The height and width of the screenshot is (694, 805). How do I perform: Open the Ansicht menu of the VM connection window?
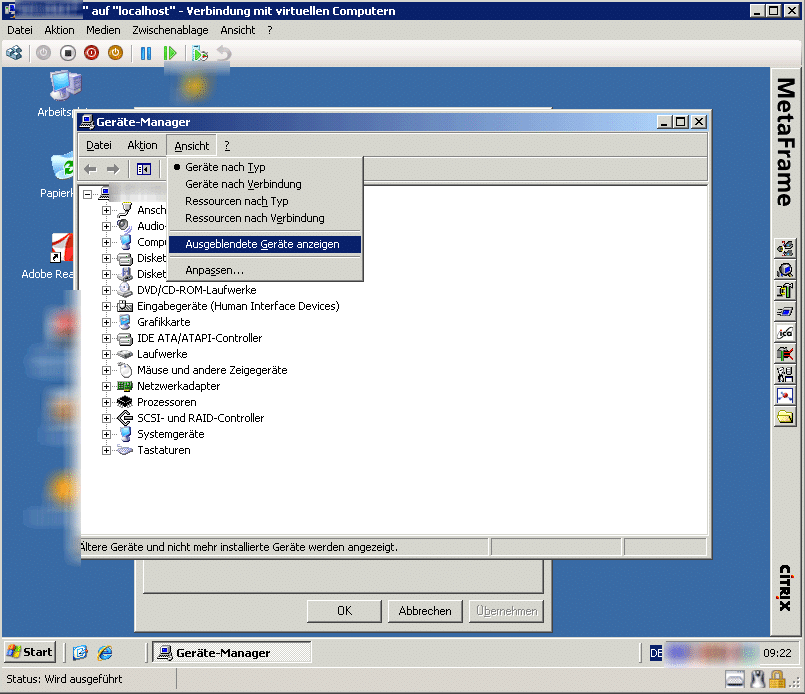click(x=238, y=30)
